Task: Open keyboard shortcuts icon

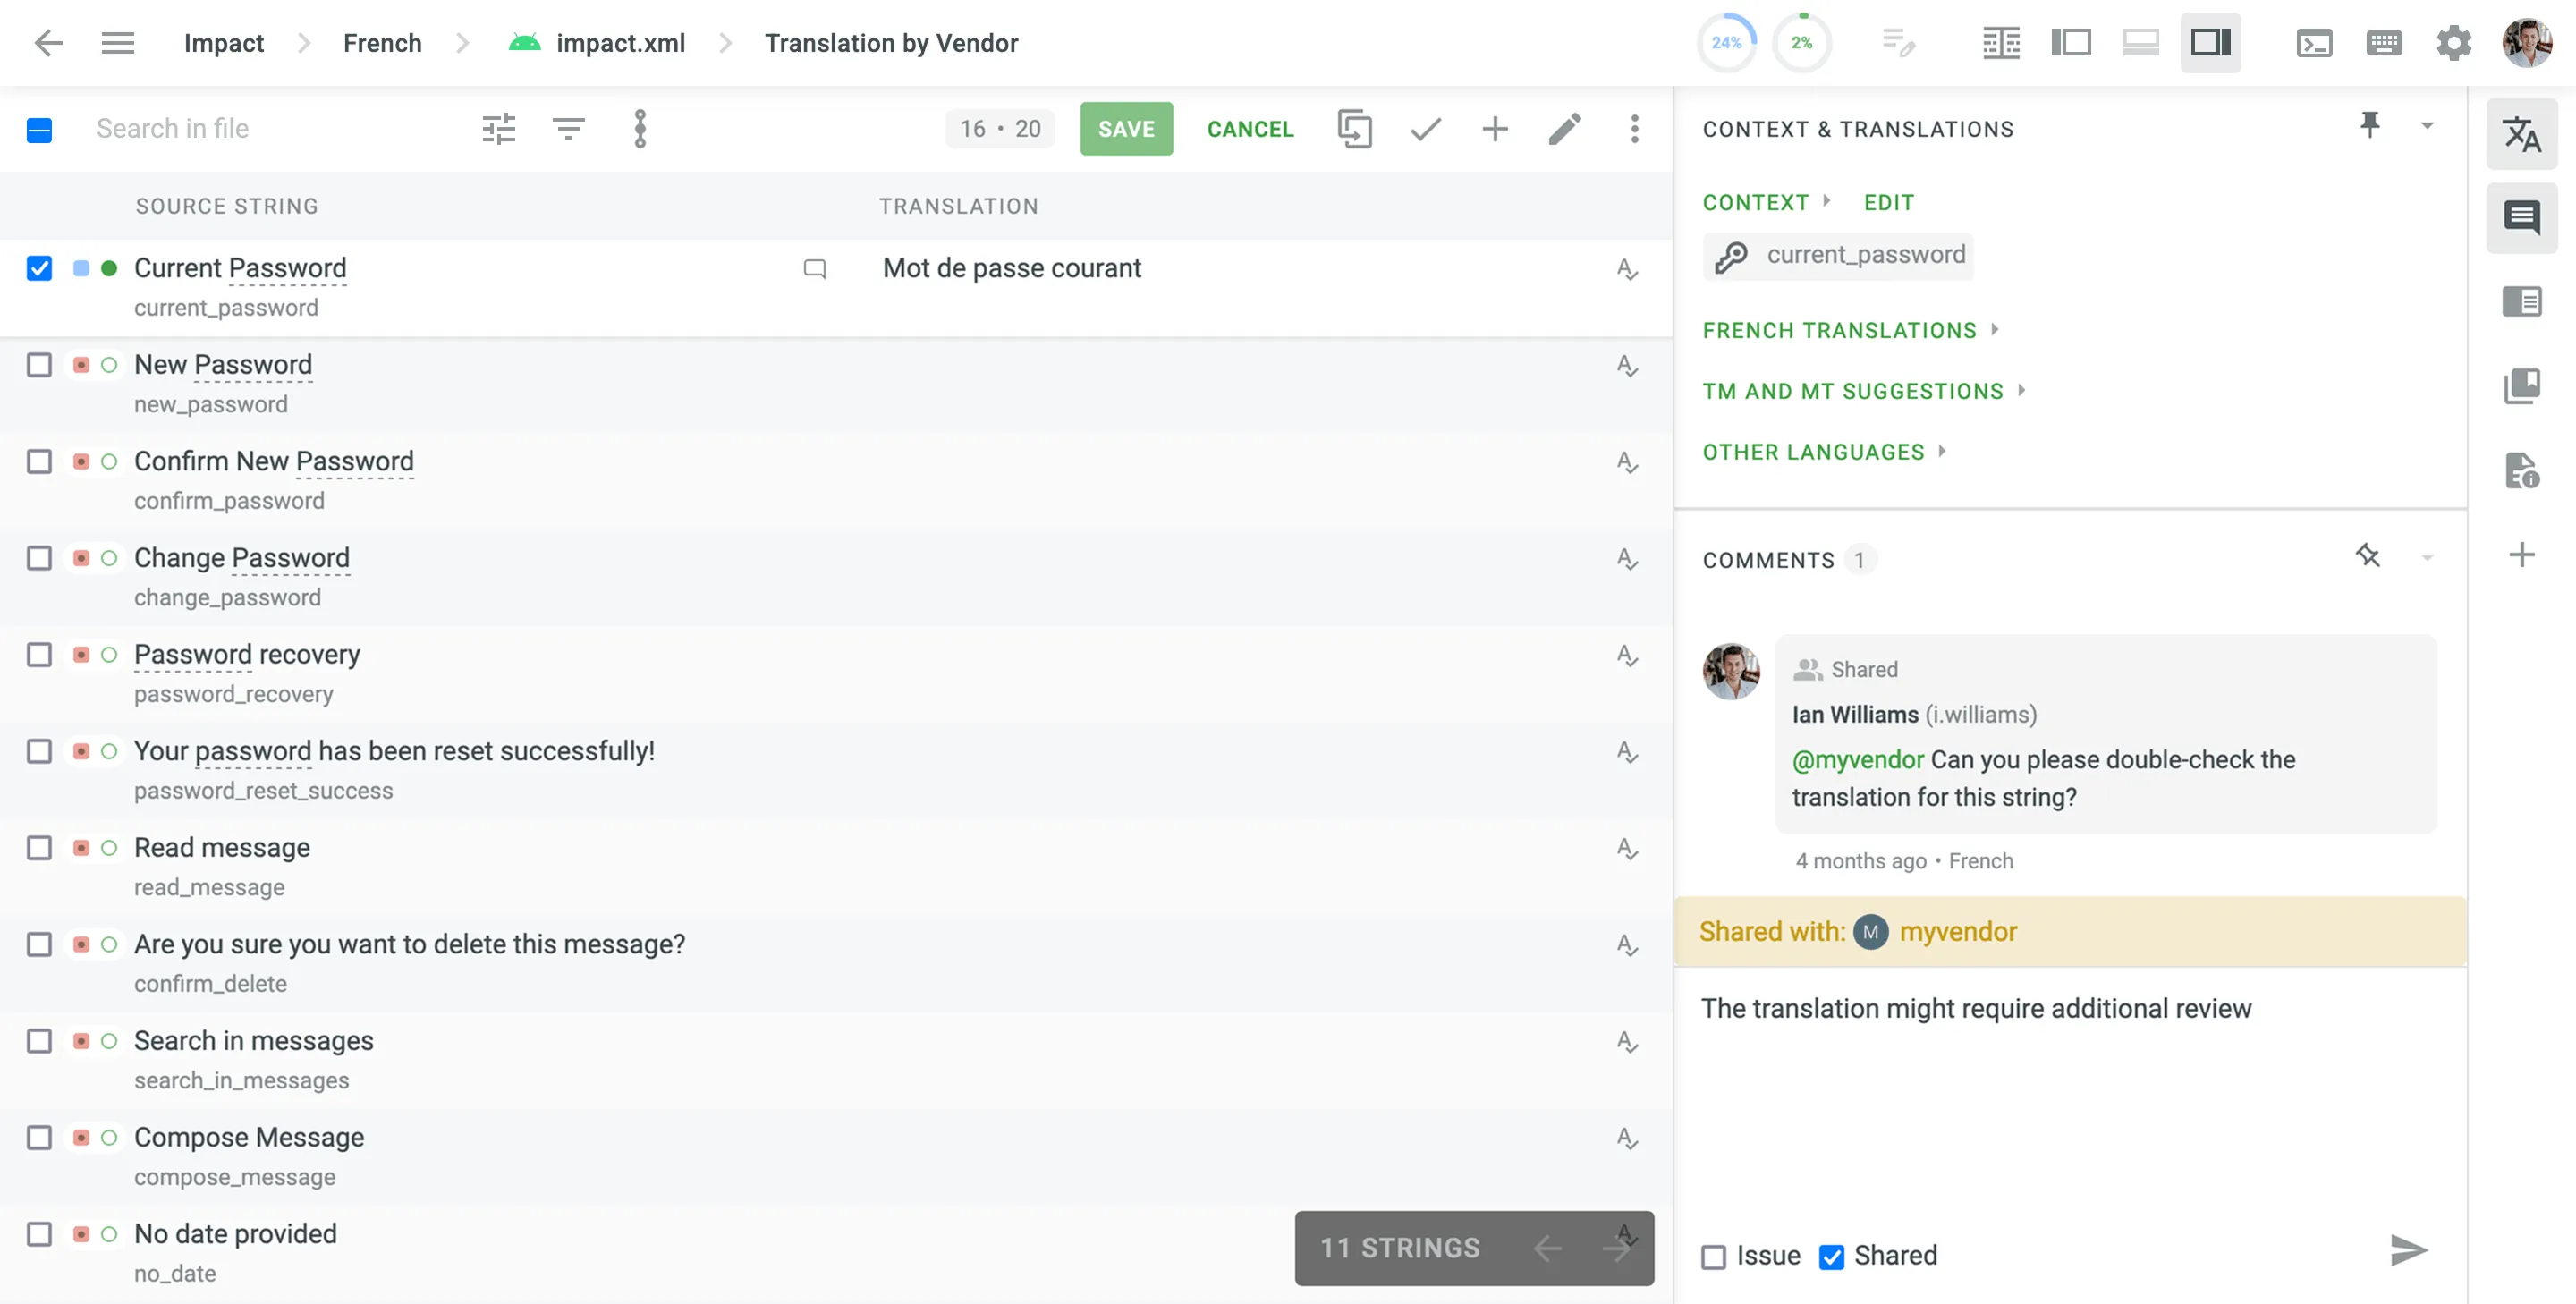Action: pyautogui.click(x=2384, y=42)
